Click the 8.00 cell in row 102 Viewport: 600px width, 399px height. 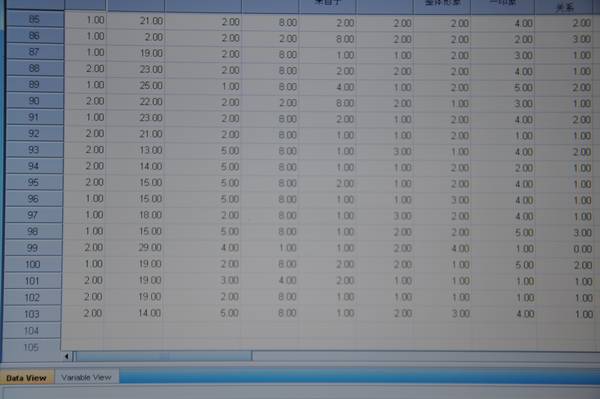tap(271, 297)
